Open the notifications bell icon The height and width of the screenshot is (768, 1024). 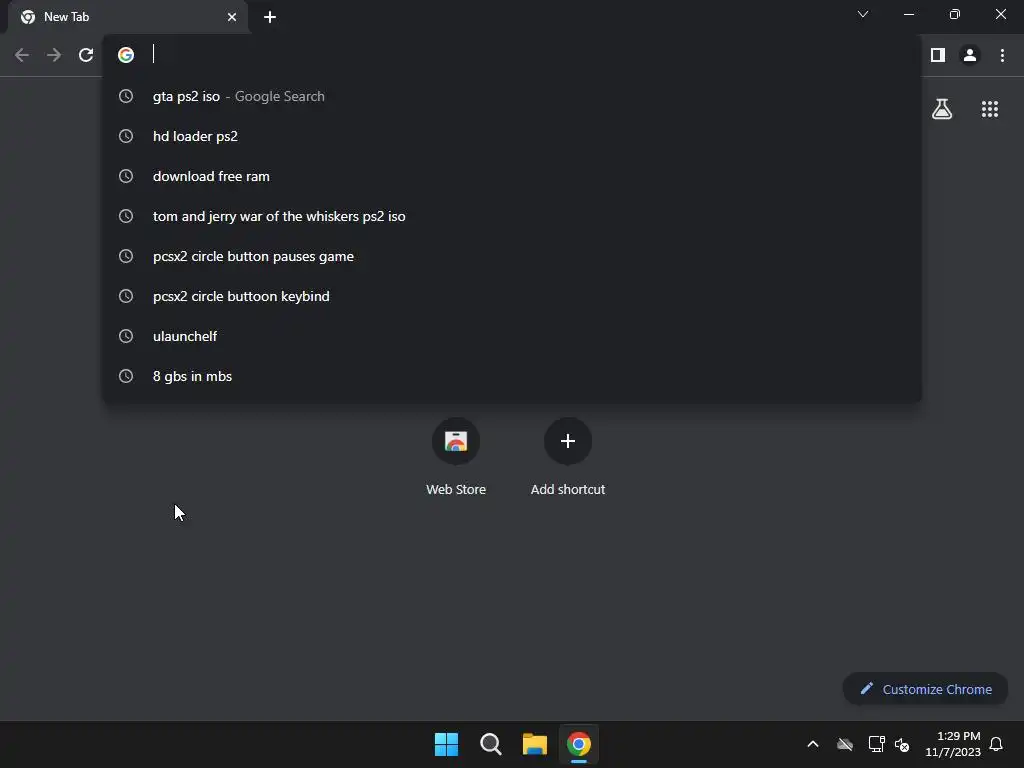997,744
